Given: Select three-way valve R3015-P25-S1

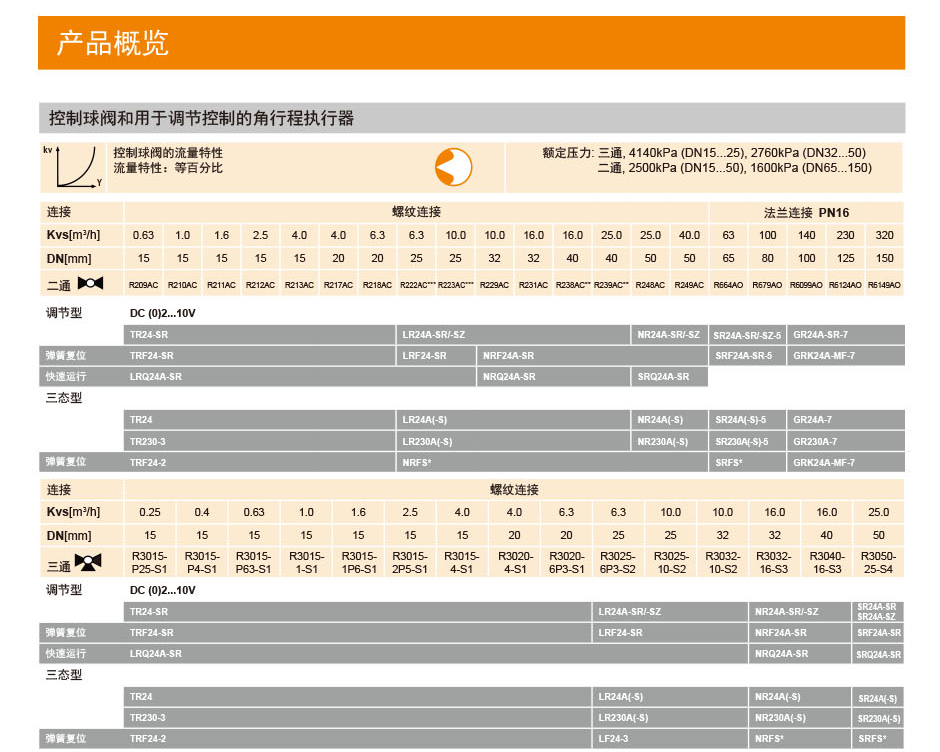Looking at the screenshot, I should (x=149, y=563).
